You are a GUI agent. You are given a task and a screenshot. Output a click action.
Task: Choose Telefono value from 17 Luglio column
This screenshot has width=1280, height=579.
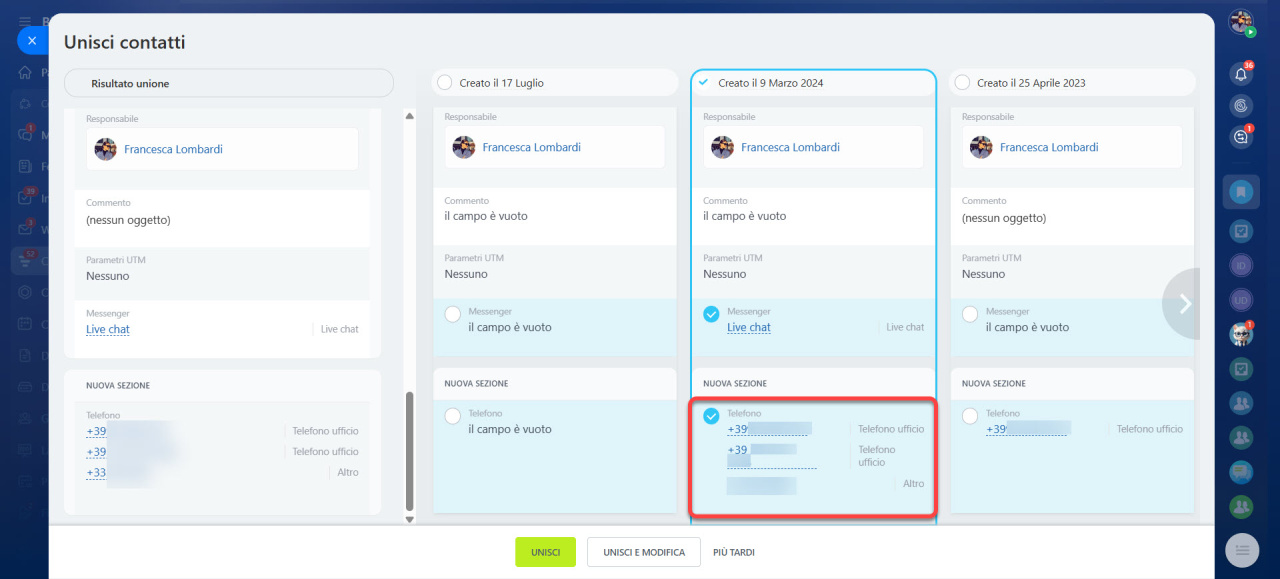tap(453, 416)
